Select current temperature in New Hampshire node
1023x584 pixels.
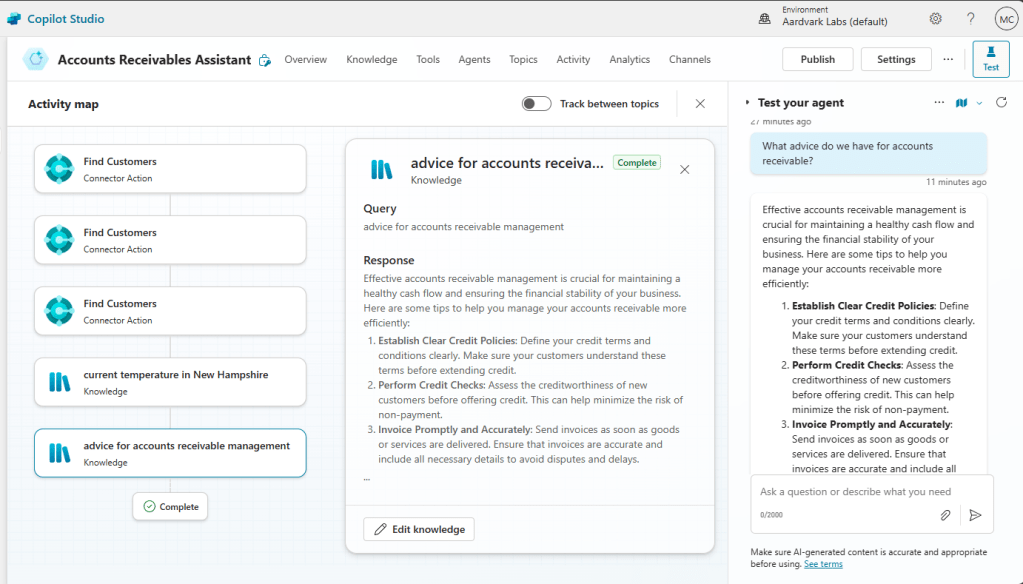click(x=170, y=382)
